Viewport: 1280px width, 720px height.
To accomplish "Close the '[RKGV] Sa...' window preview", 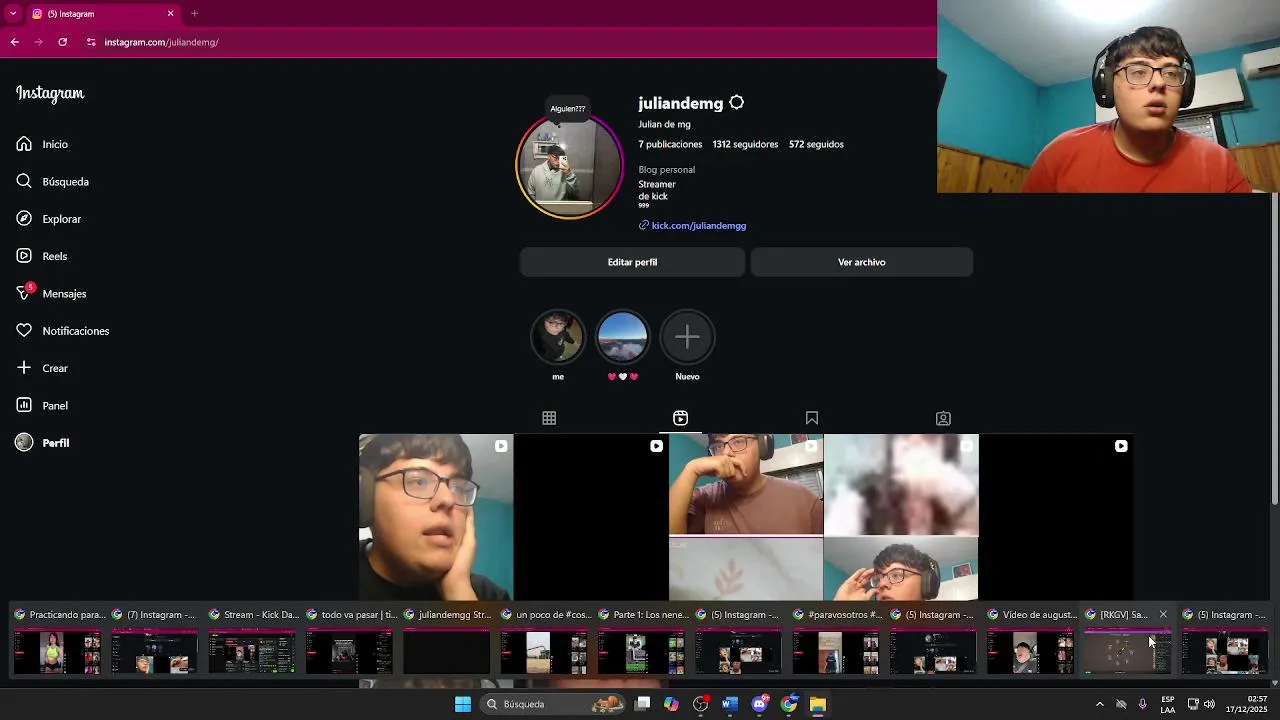I will tap(1163, 615).
